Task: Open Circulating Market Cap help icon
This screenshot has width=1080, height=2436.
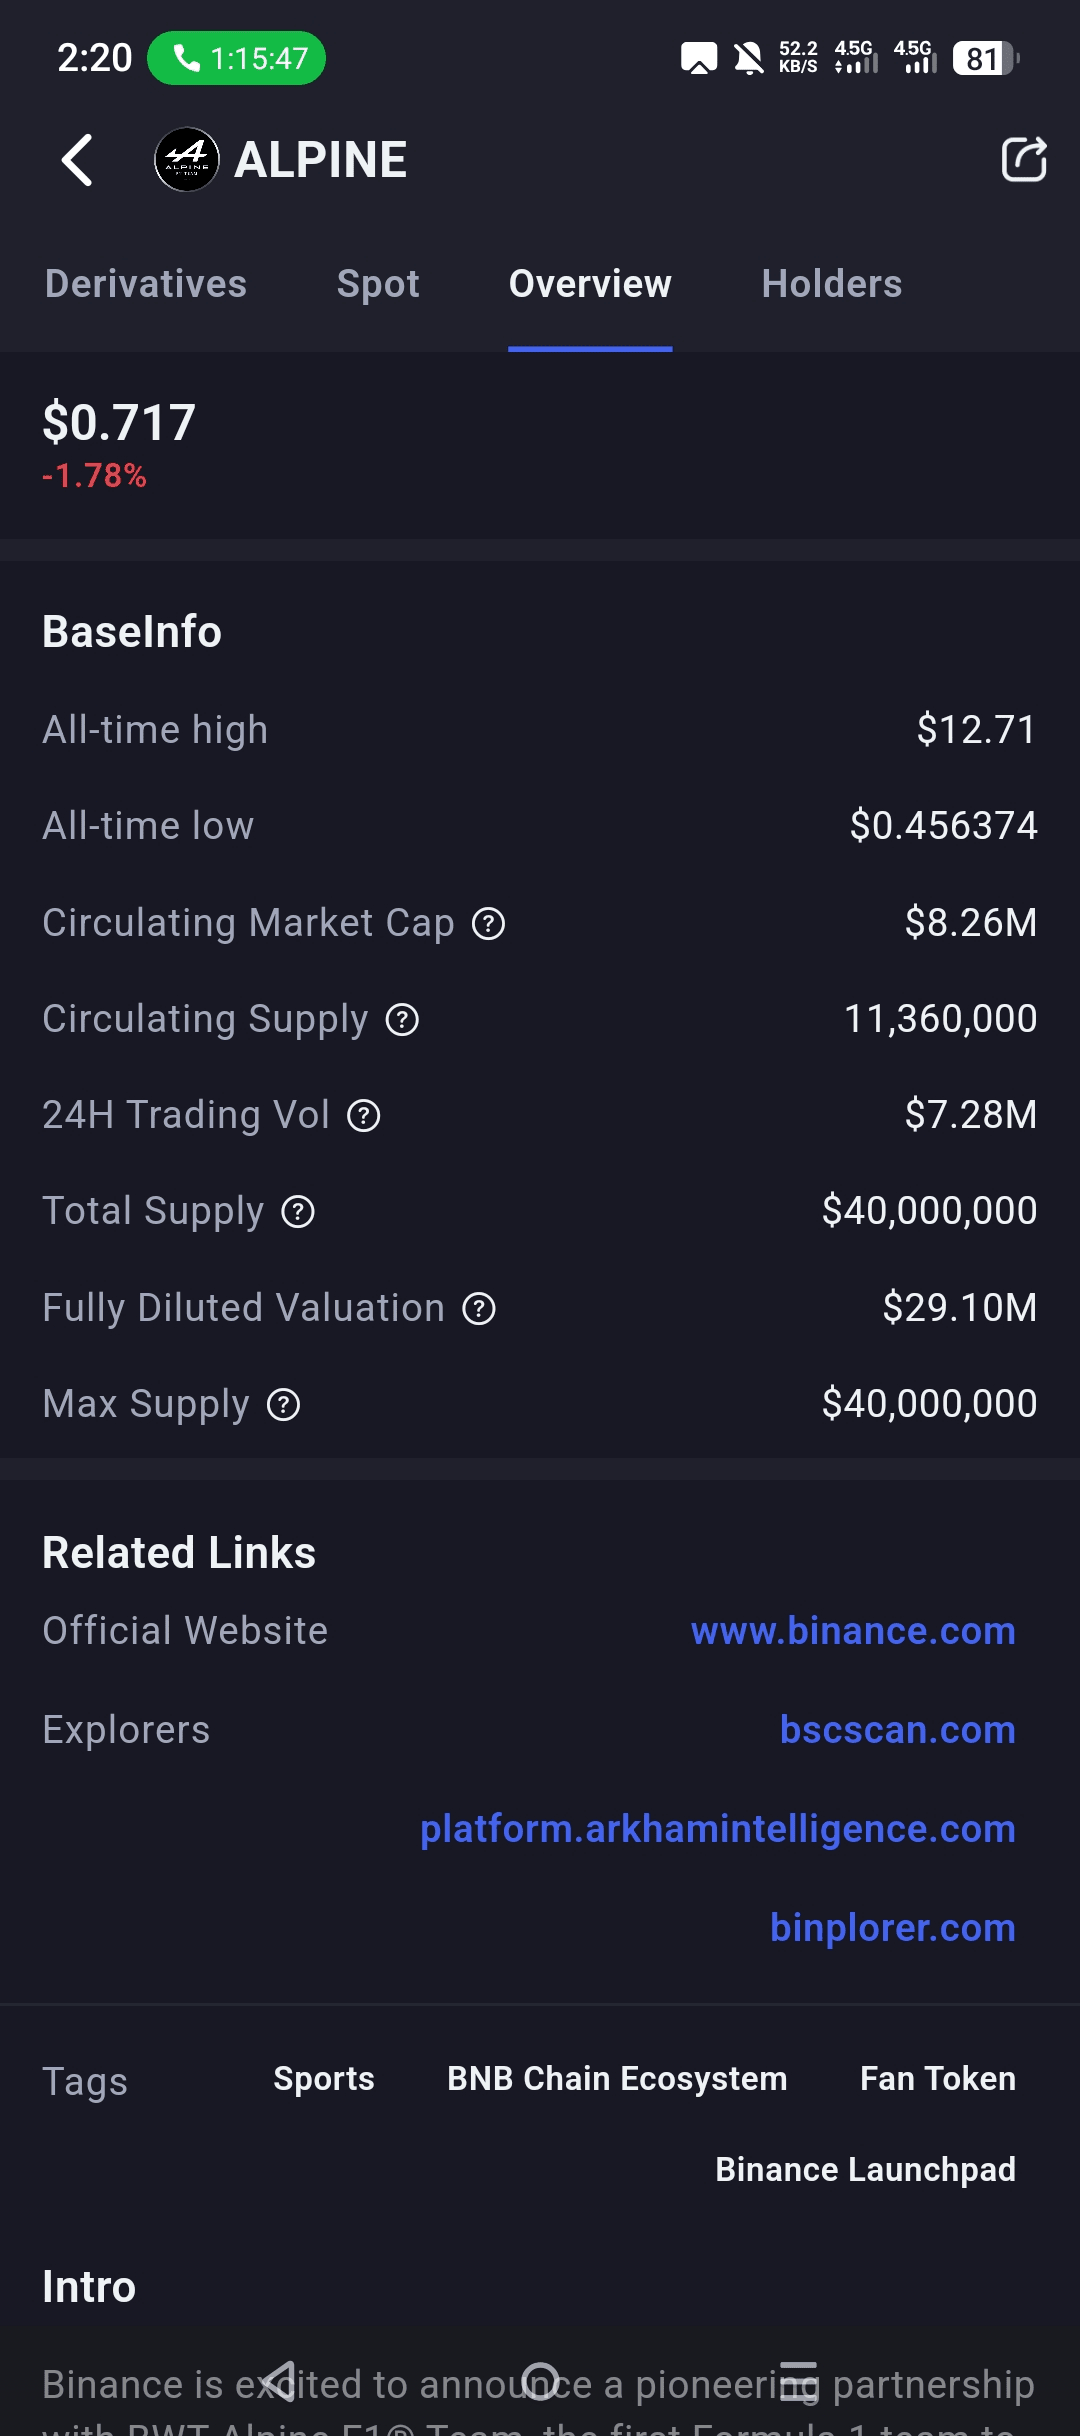Action: (x=488, y=924)
